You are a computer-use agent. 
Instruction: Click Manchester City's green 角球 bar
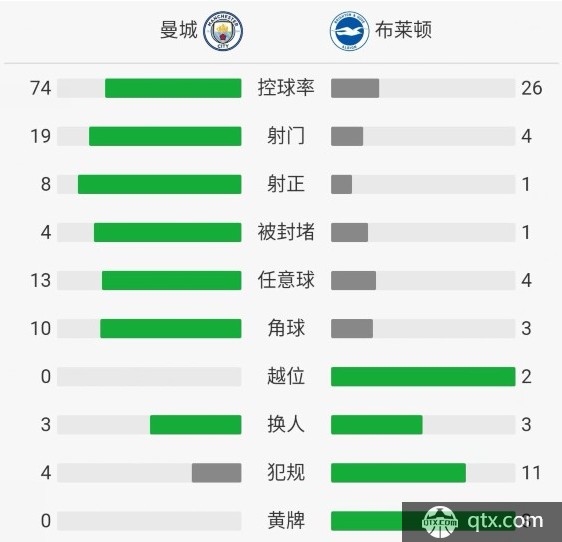[x=171, y=328]
